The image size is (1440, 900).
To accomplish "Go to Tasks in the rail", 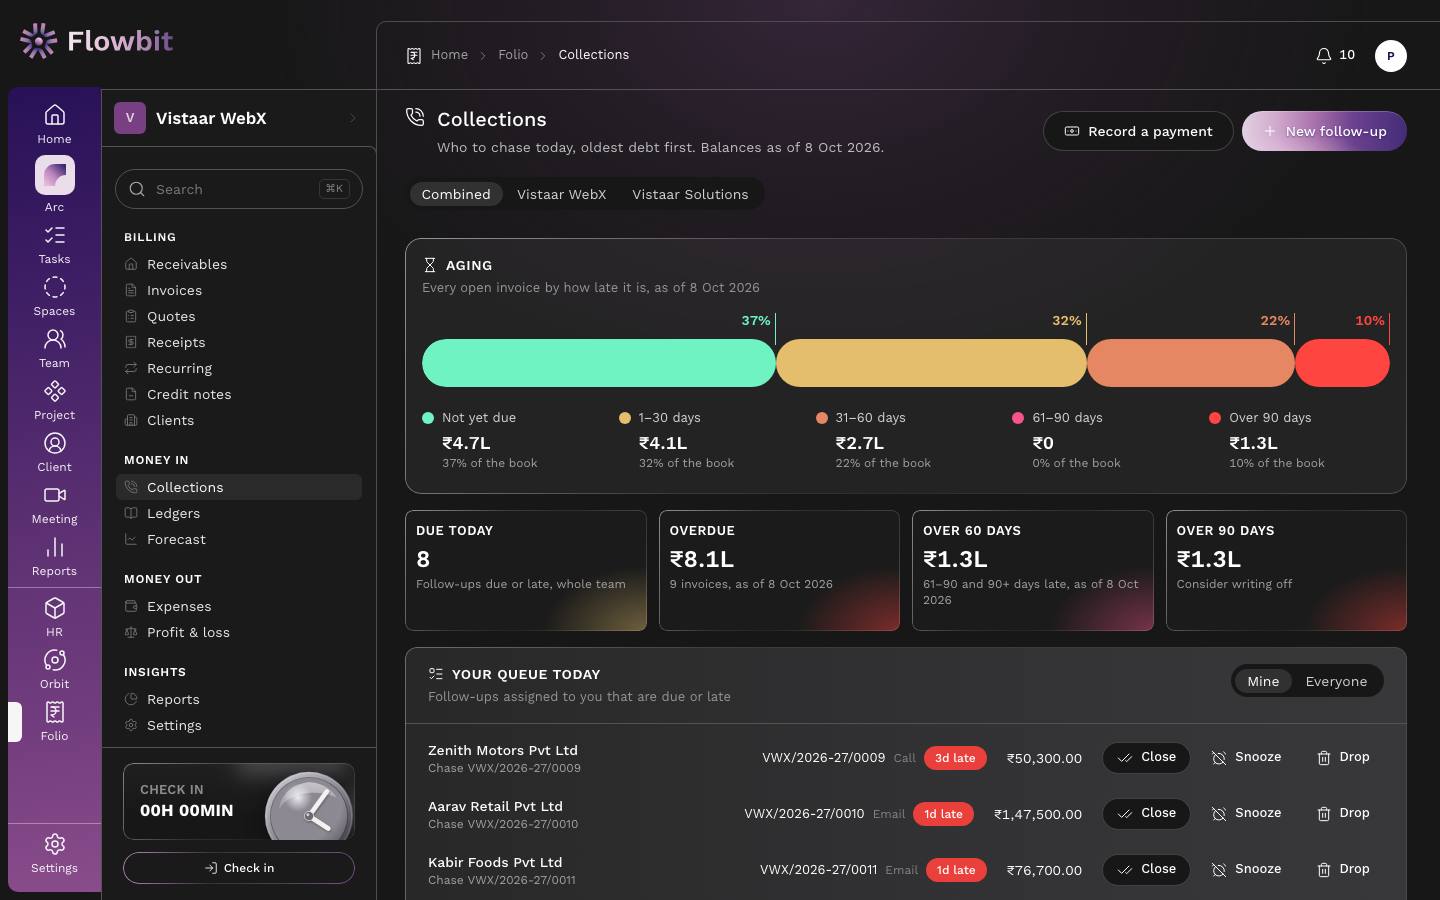I will tap(54, 245).
